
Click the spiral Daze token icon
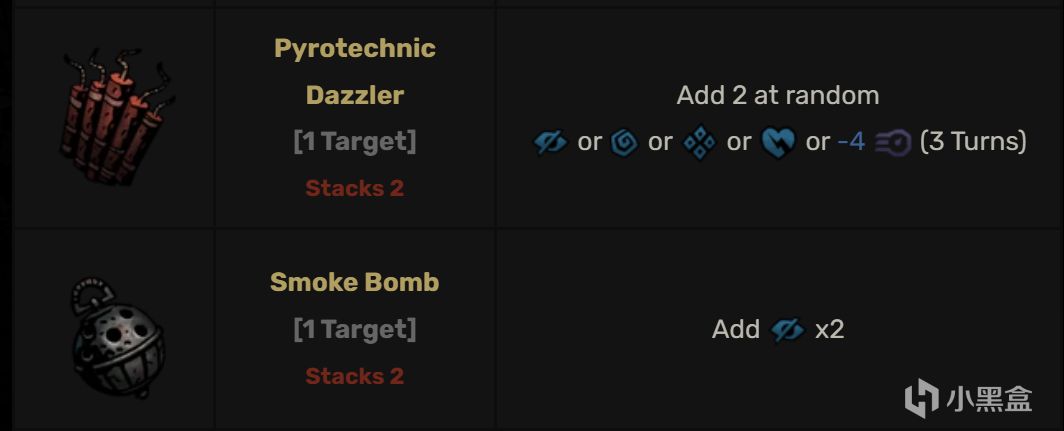click(x=624, y=142)
